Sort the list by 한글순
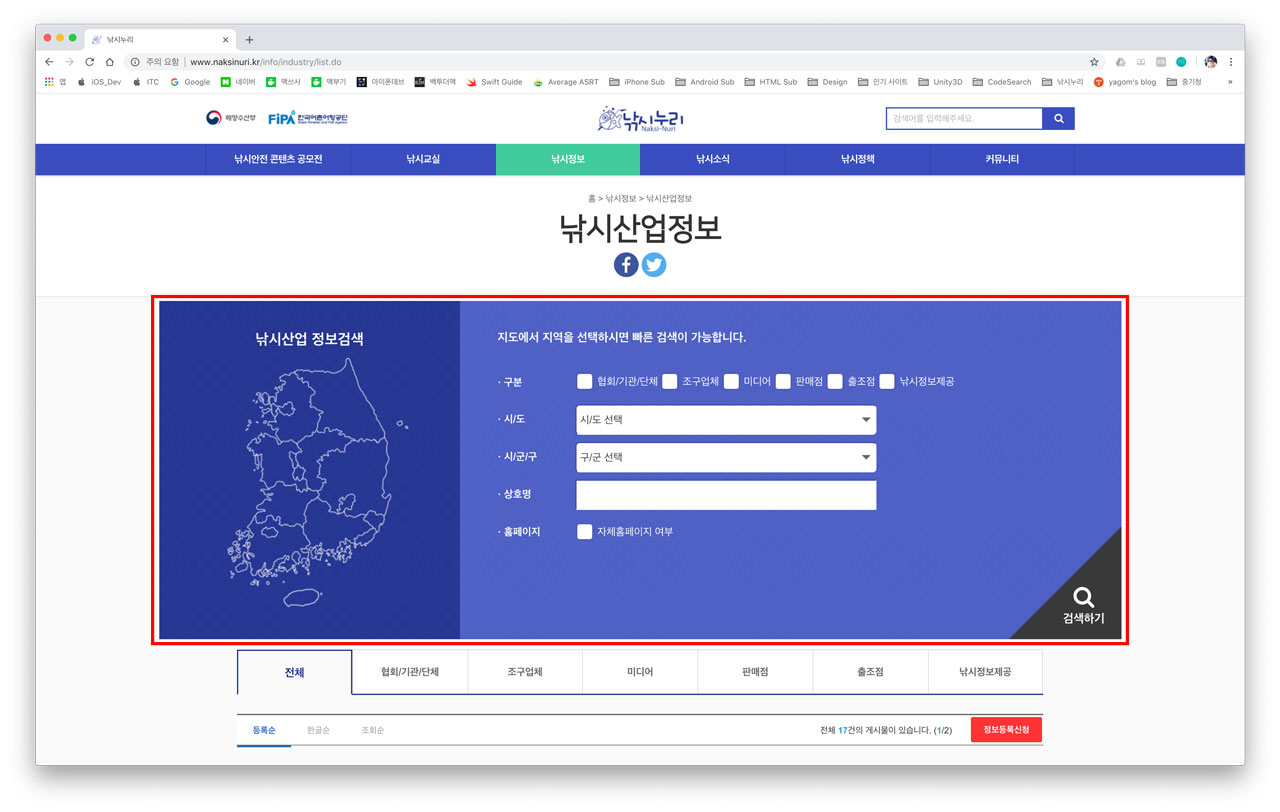Viewport: 1280px width, 812px height. (318, 731)
